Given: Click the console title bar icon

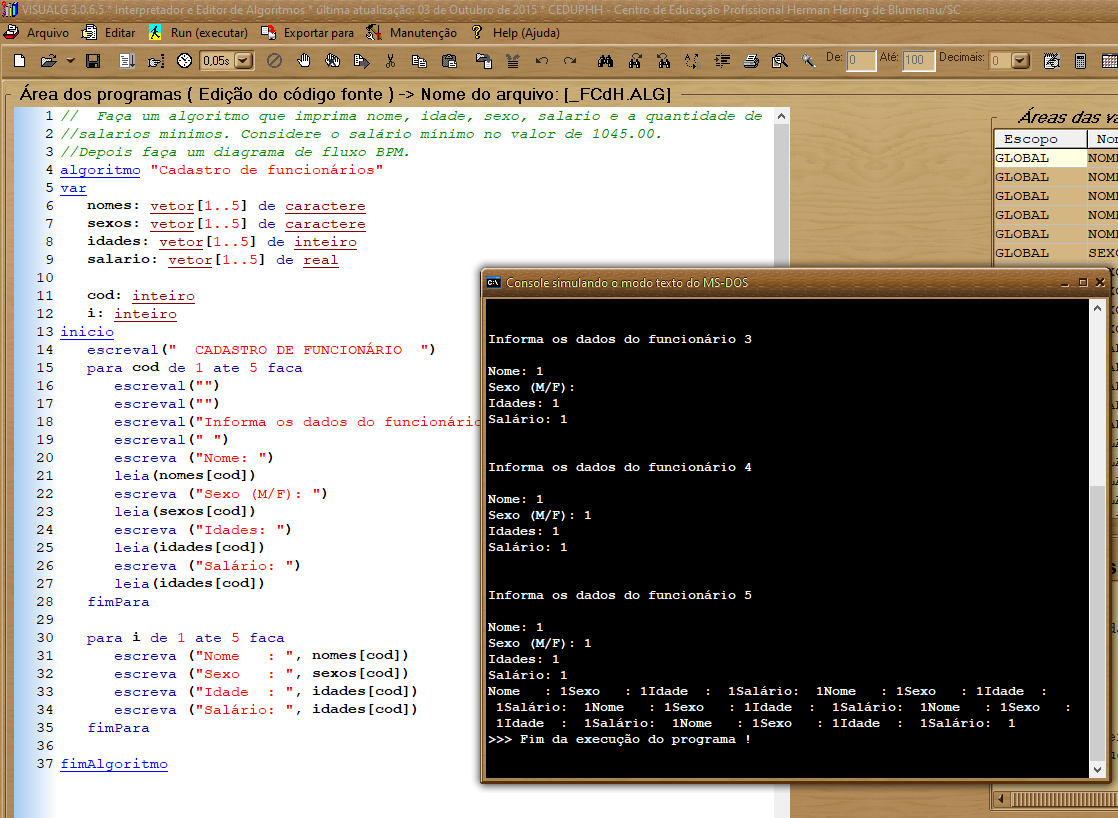Looking at the screenshot, I should 493,282.
